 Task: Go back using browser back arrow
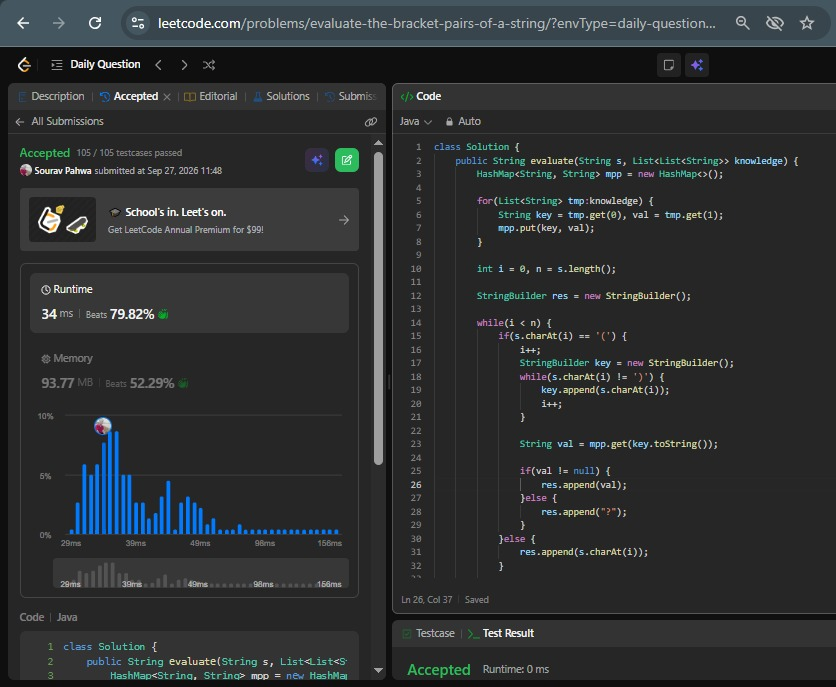point(23,23)
